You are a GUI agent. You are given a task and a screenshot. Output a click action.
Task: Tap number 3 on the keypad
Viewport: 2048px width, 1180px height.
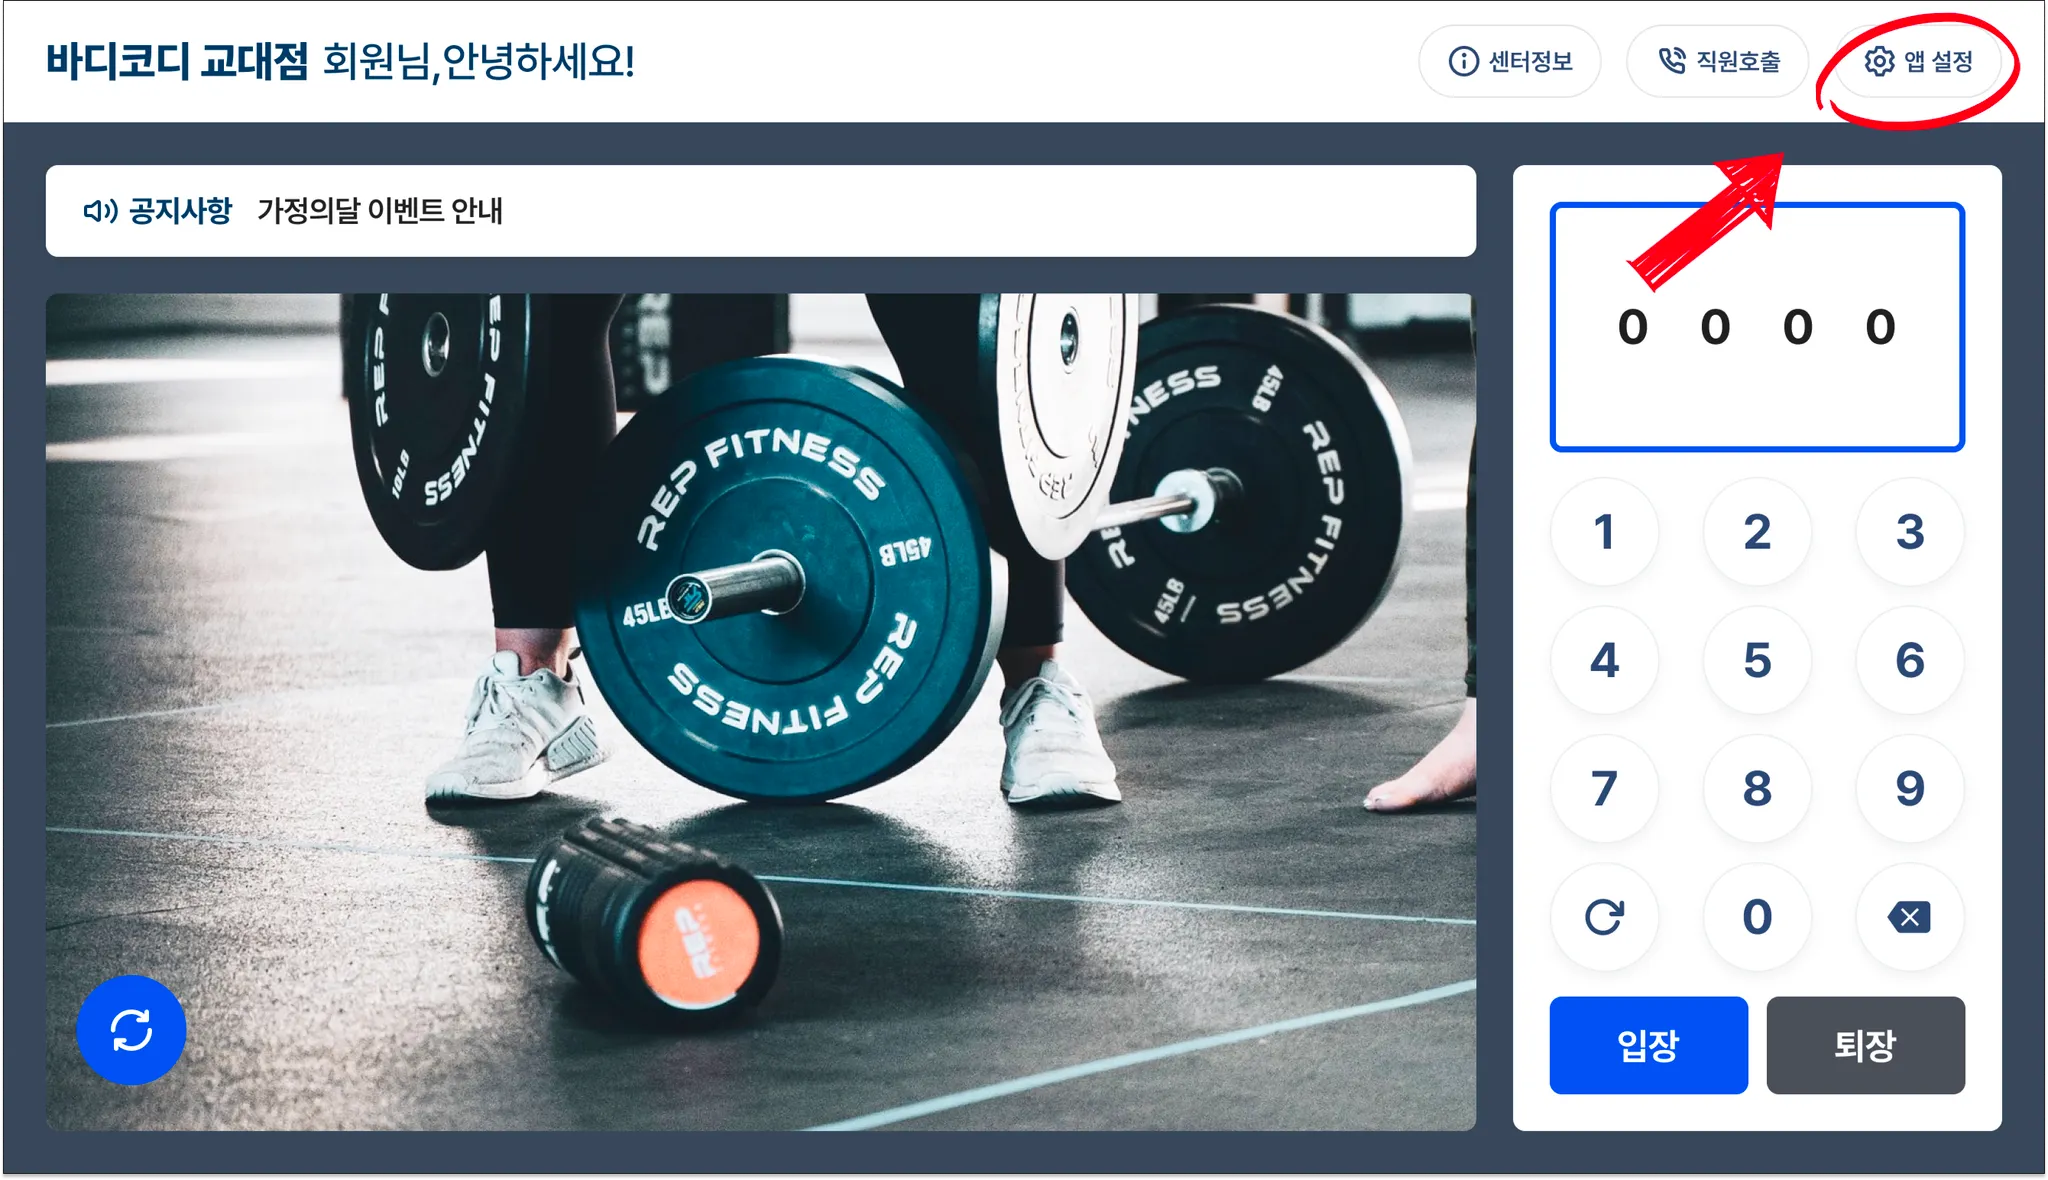click(1909, 532)
